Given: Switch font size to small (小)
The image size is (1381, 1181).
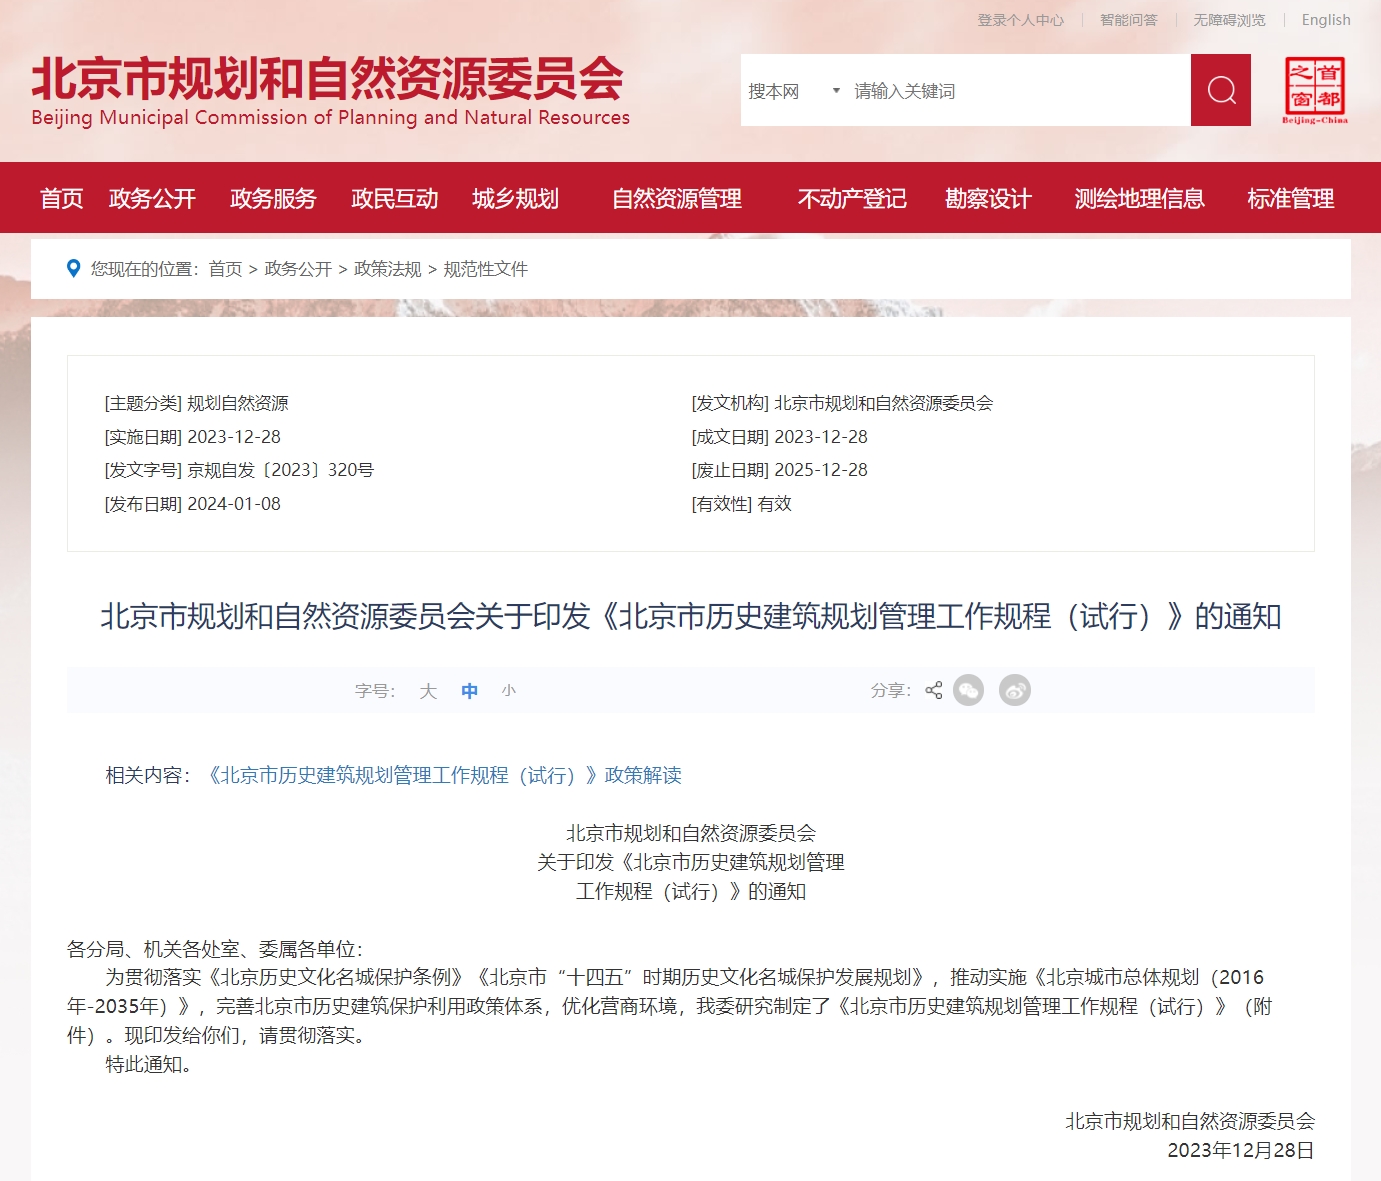Looking at the screenshot, I should 508,691.
